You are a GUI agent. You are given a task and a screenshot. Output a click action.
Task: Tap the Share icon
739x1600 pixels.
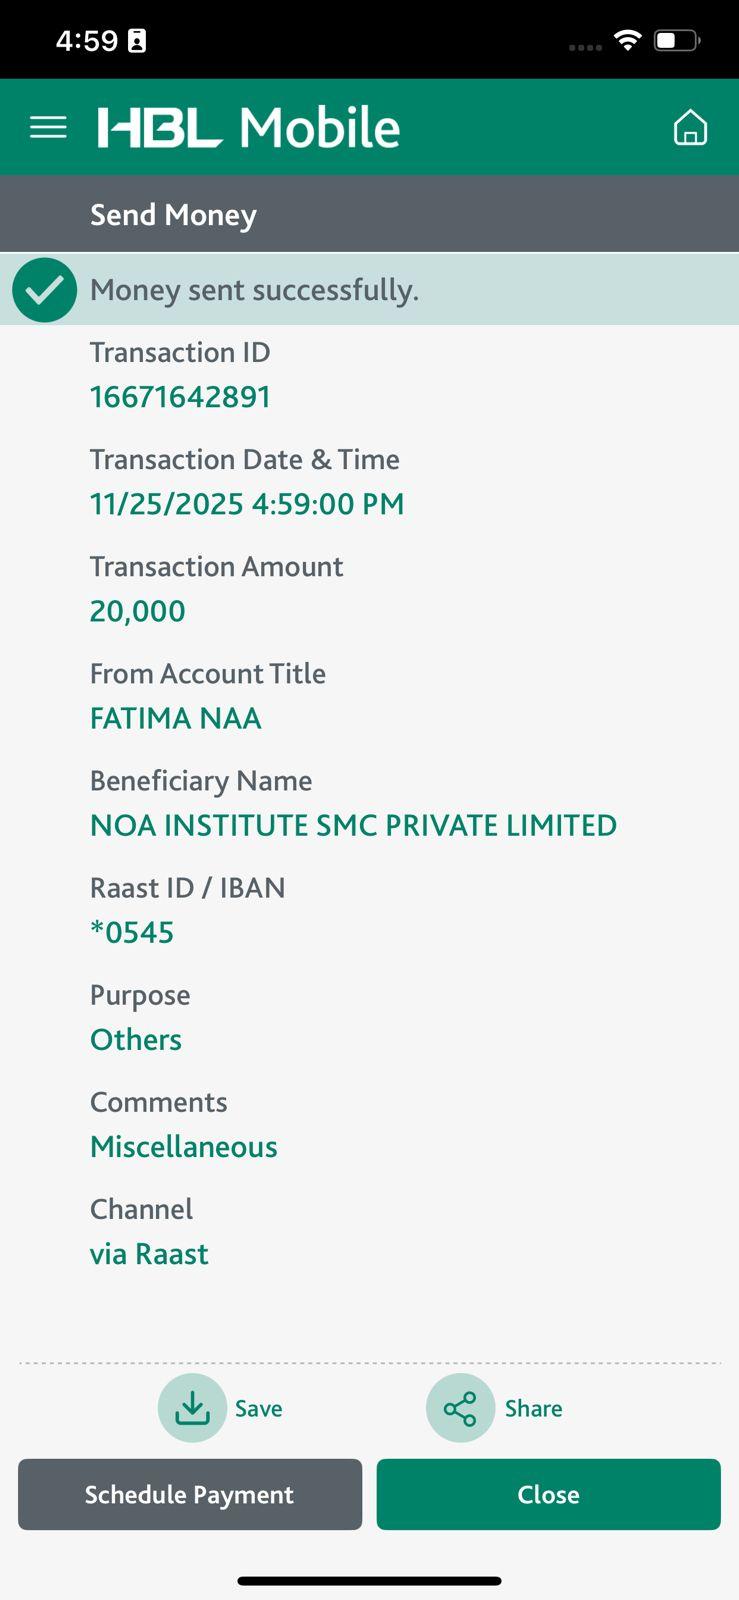460,1408
